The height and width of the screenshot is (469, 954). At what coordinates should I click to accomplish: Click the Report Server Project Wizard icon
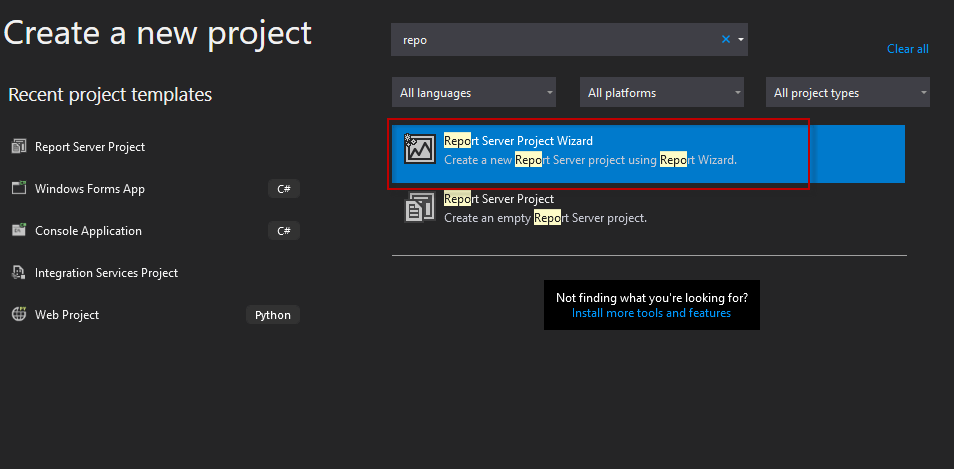(419, 149)
